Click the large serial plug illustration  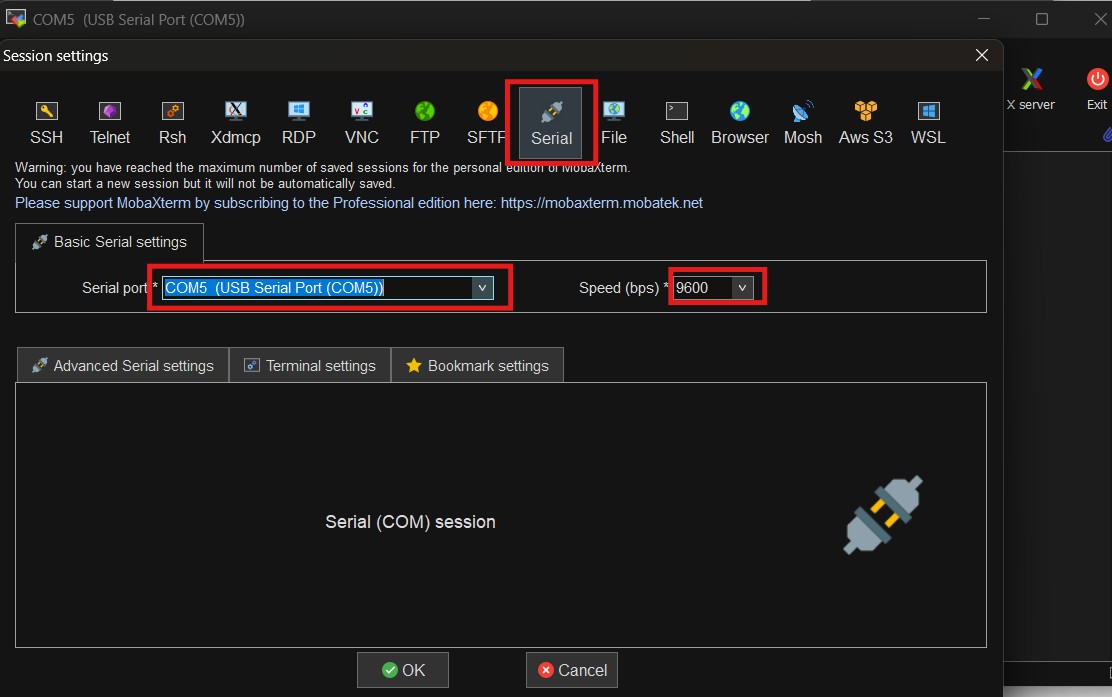883,514
